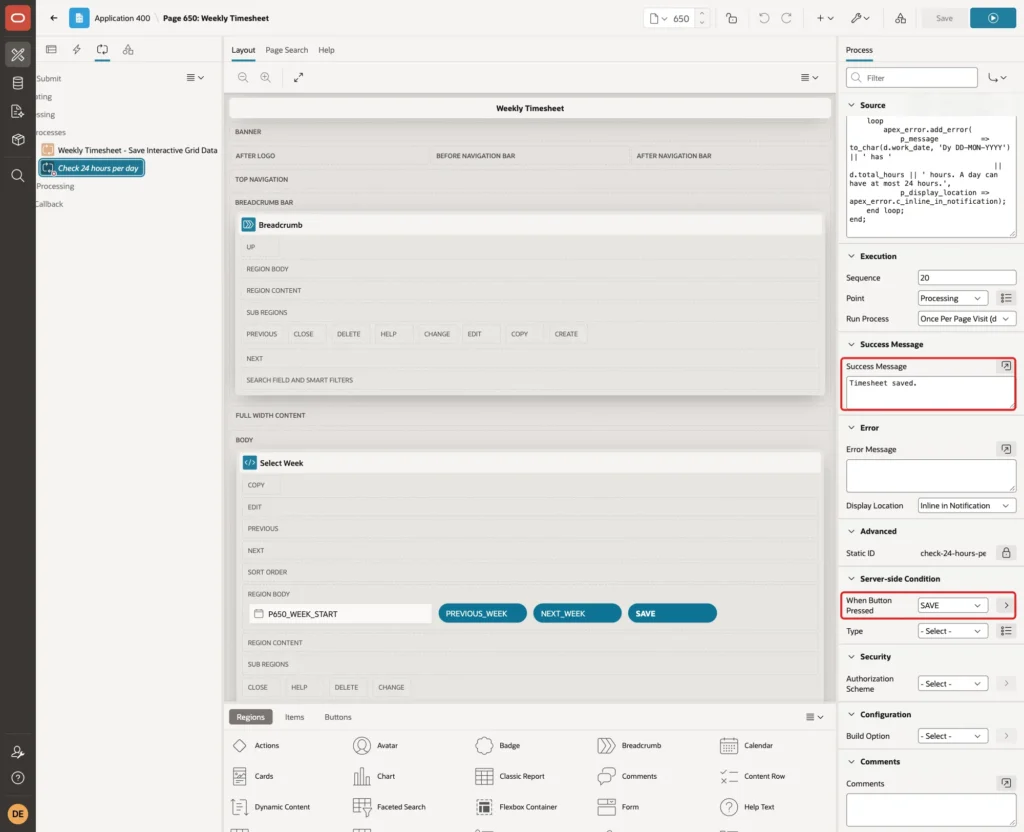
Task: Collapse the Execution section
Action: click(x=851, y=256)
